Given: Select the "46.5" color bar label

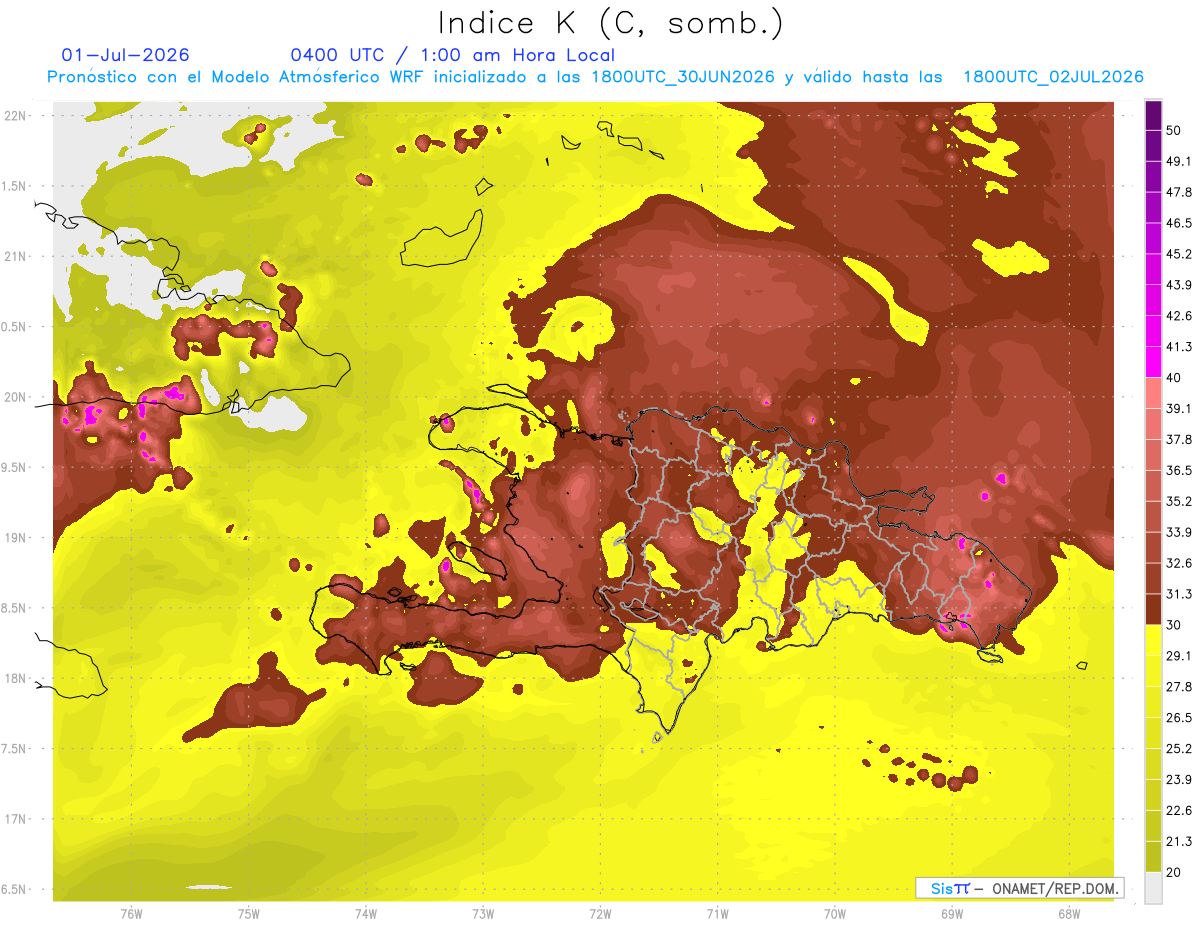Looking at the screenshot, I should tap(1178, 223).
